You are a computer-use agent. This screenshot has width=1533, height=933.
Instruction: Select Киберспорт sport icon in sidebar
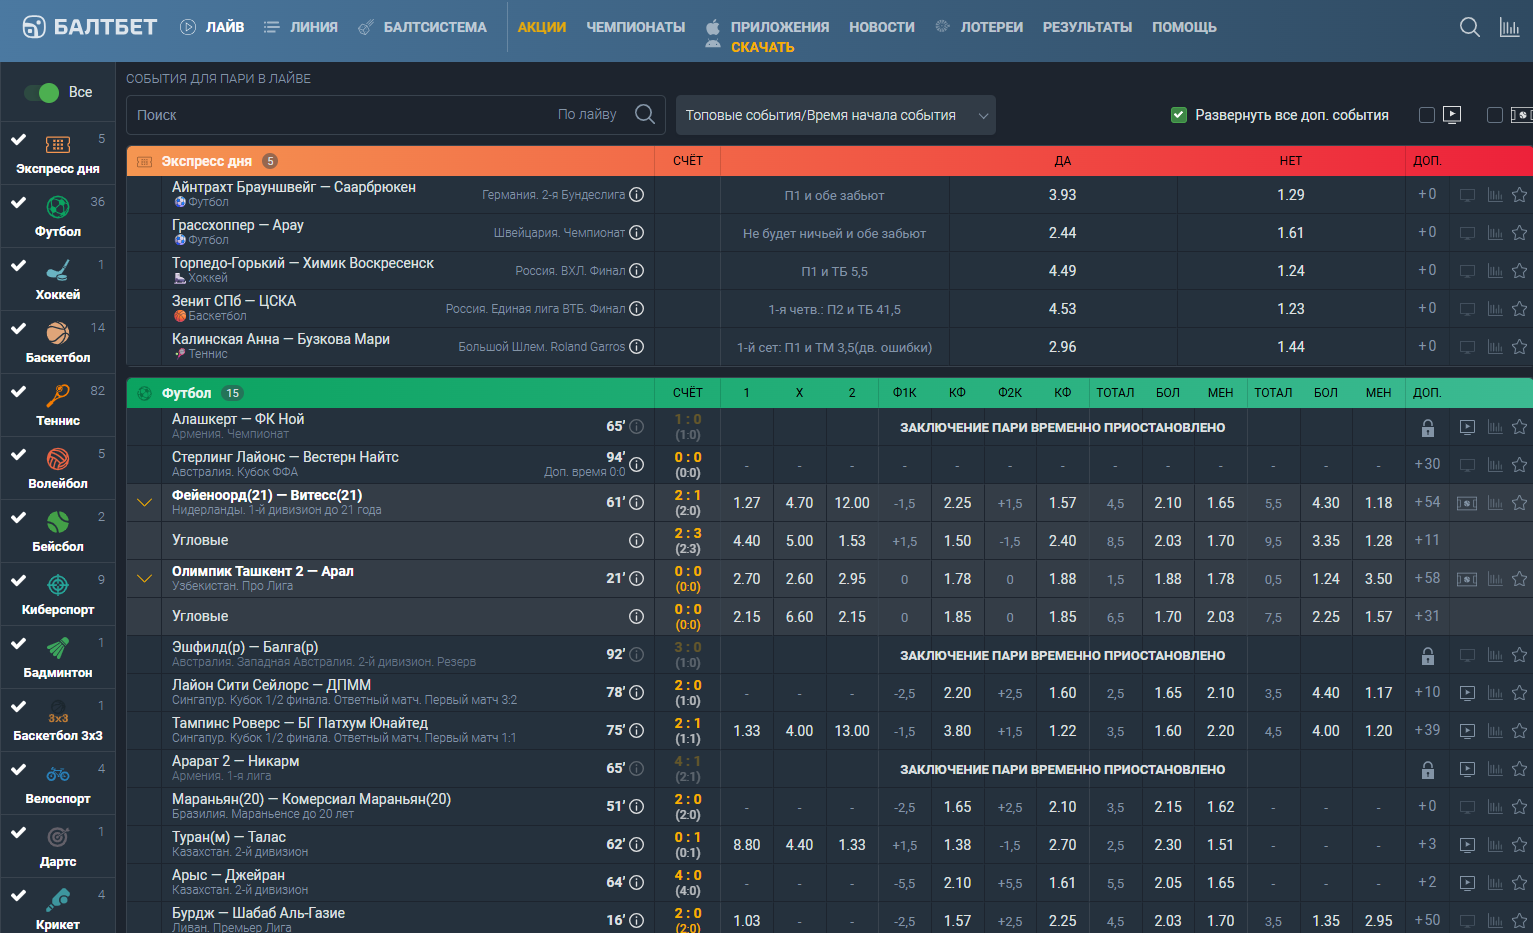click(58, 585)
